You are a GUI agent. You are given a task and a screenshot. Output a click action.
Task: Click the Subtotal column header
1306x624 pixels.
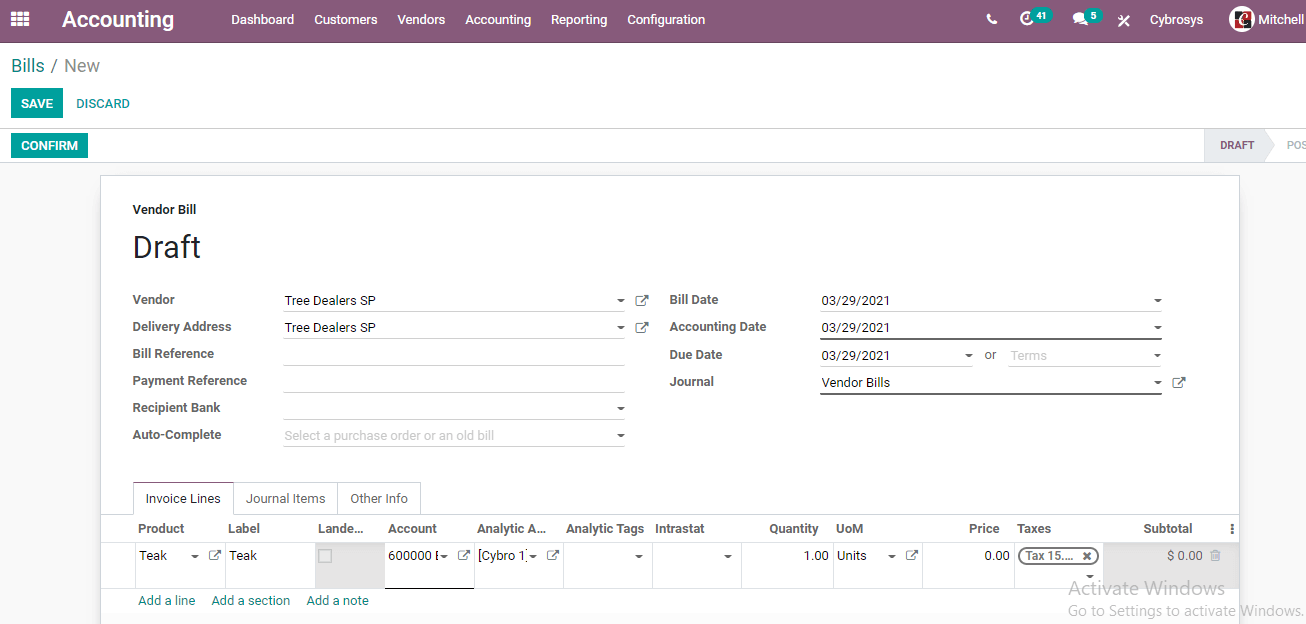(1168, 529)
